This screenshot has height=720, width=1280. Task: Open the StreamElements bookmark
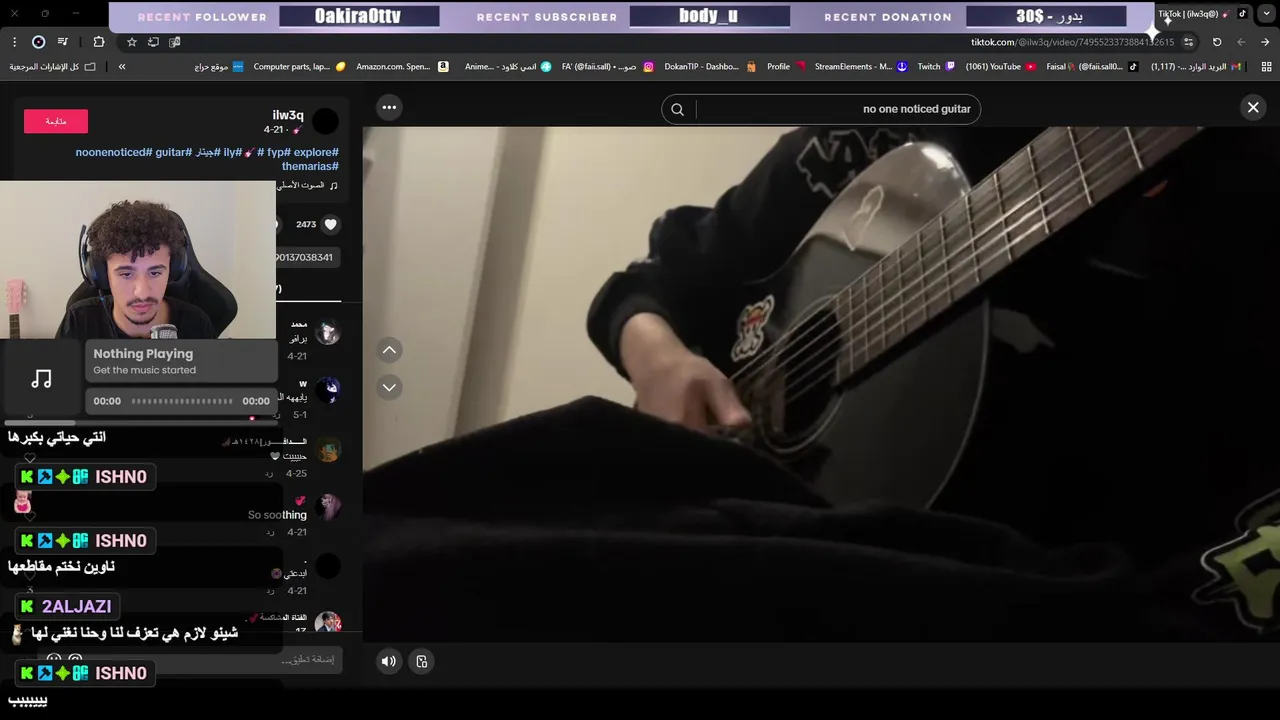pyautogui.click(x=860, y=67)
